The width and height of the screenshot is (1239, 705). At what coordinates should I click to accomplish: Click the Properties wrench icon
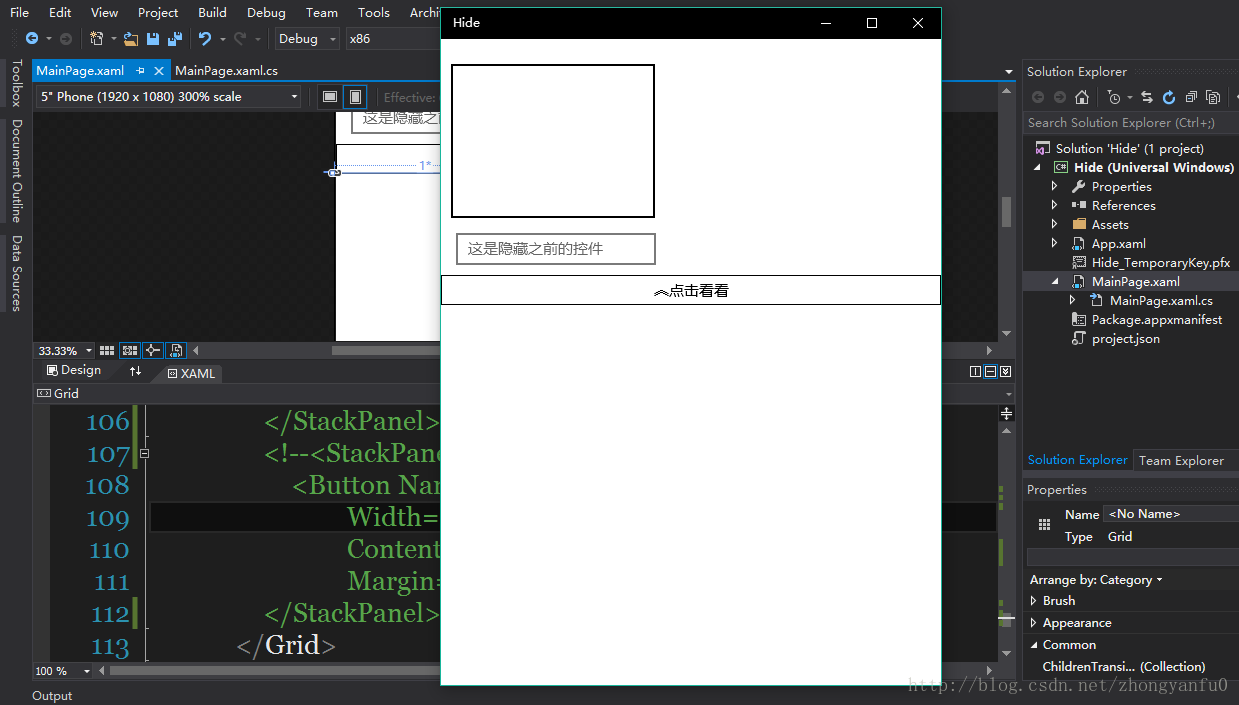coord(1079,187)
